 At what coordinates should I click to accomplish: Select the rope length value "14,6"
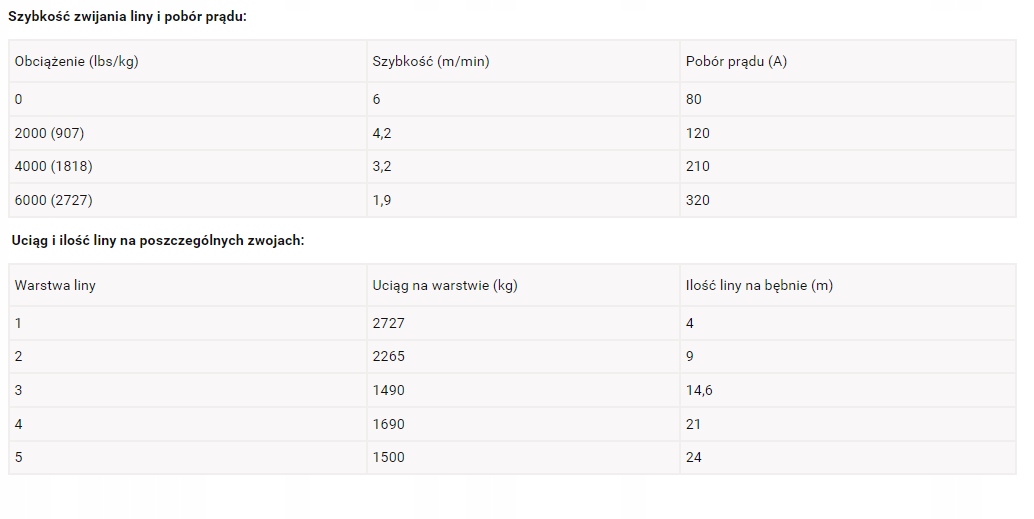click(x=699, y=390)
